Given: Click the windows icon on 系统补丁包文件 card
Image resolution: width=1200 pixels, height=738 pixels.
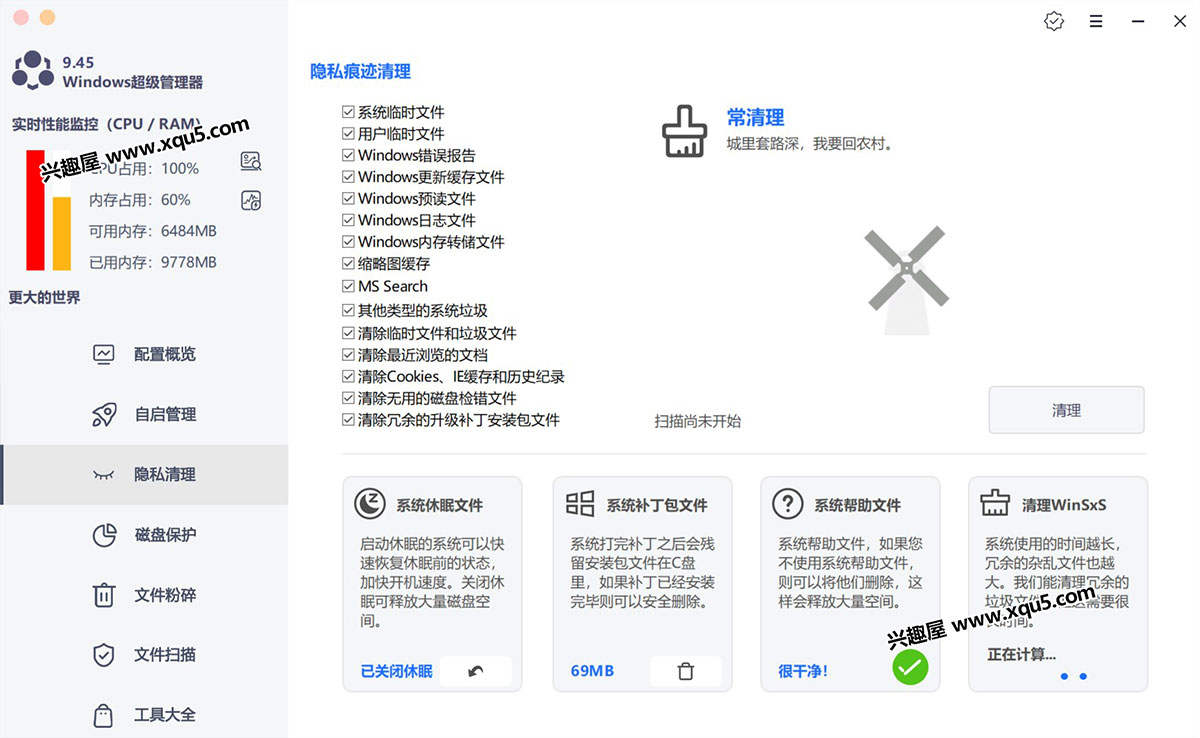Looking at the screenshot, I should coord(580,504).
